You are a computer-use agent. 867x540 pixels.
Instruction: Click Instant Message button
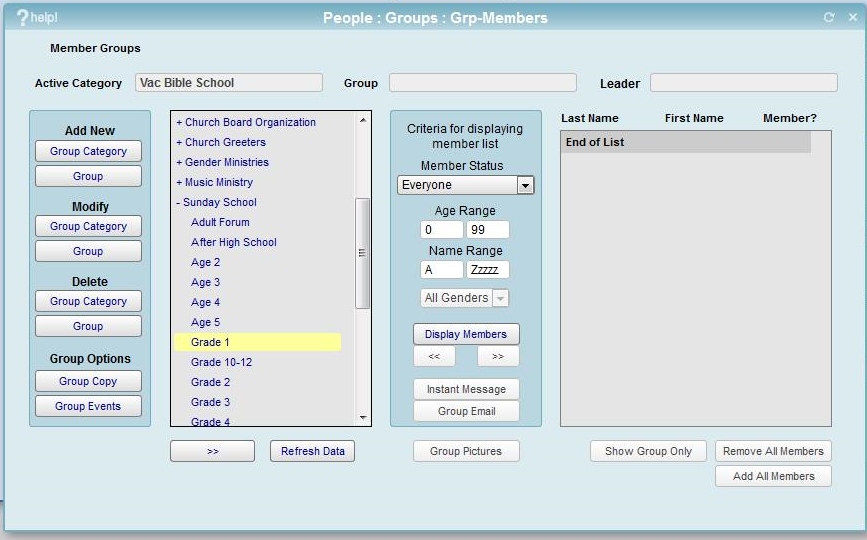click(x=466, y=389)
